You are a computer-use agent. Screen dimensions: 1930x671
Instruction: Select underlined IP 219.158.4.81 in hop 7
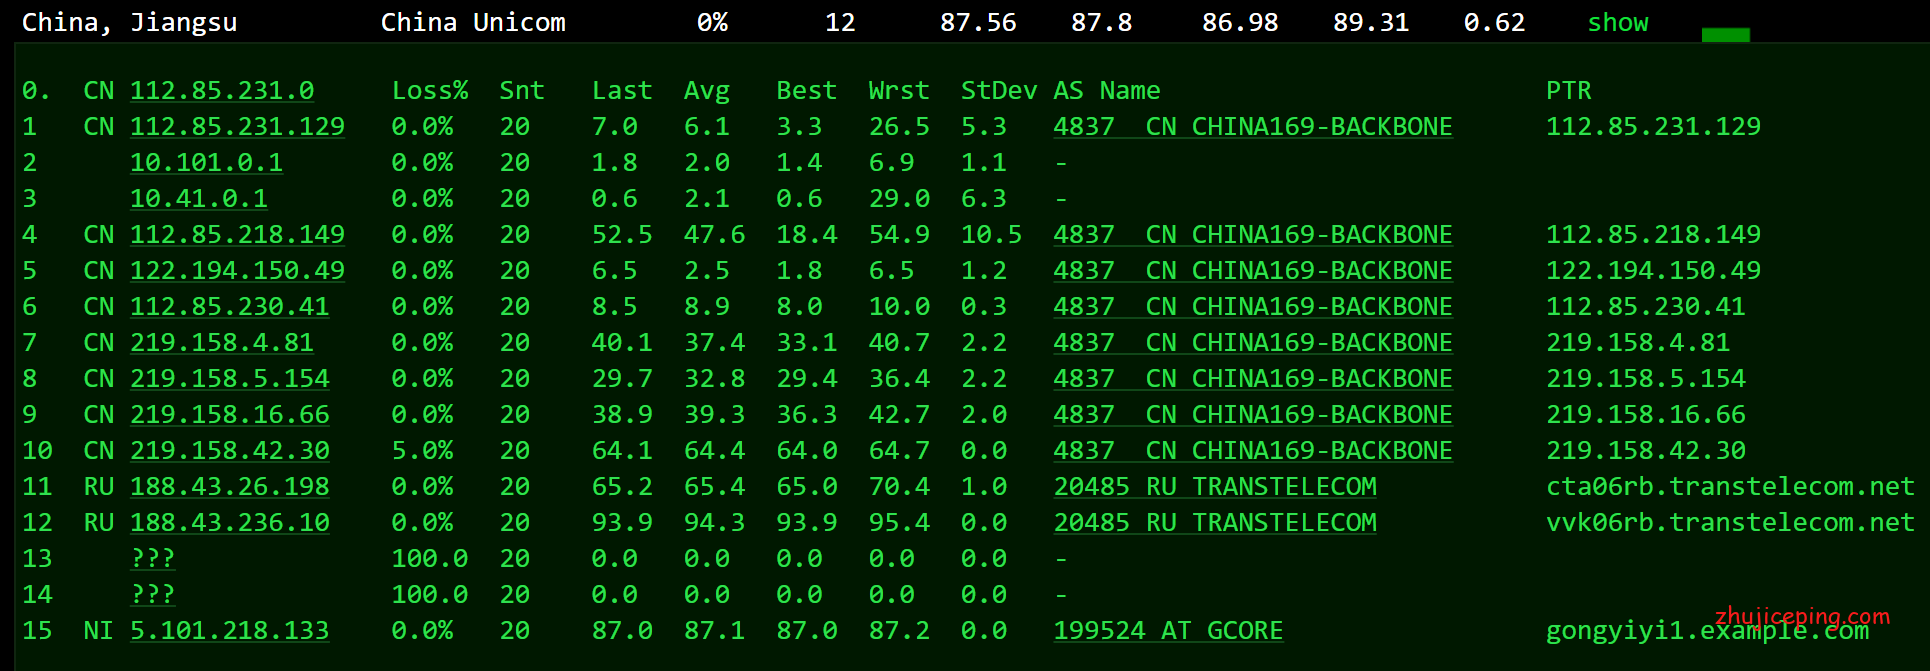click(221, 343)
